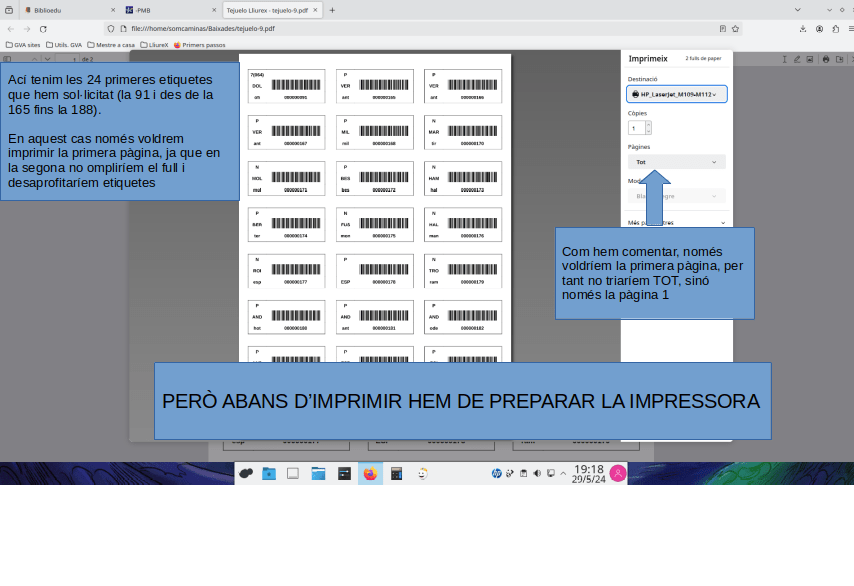Click the clock showing 19:18
Image resolution: width=854 pixels, height=586 pixels.
click(589, 474)
